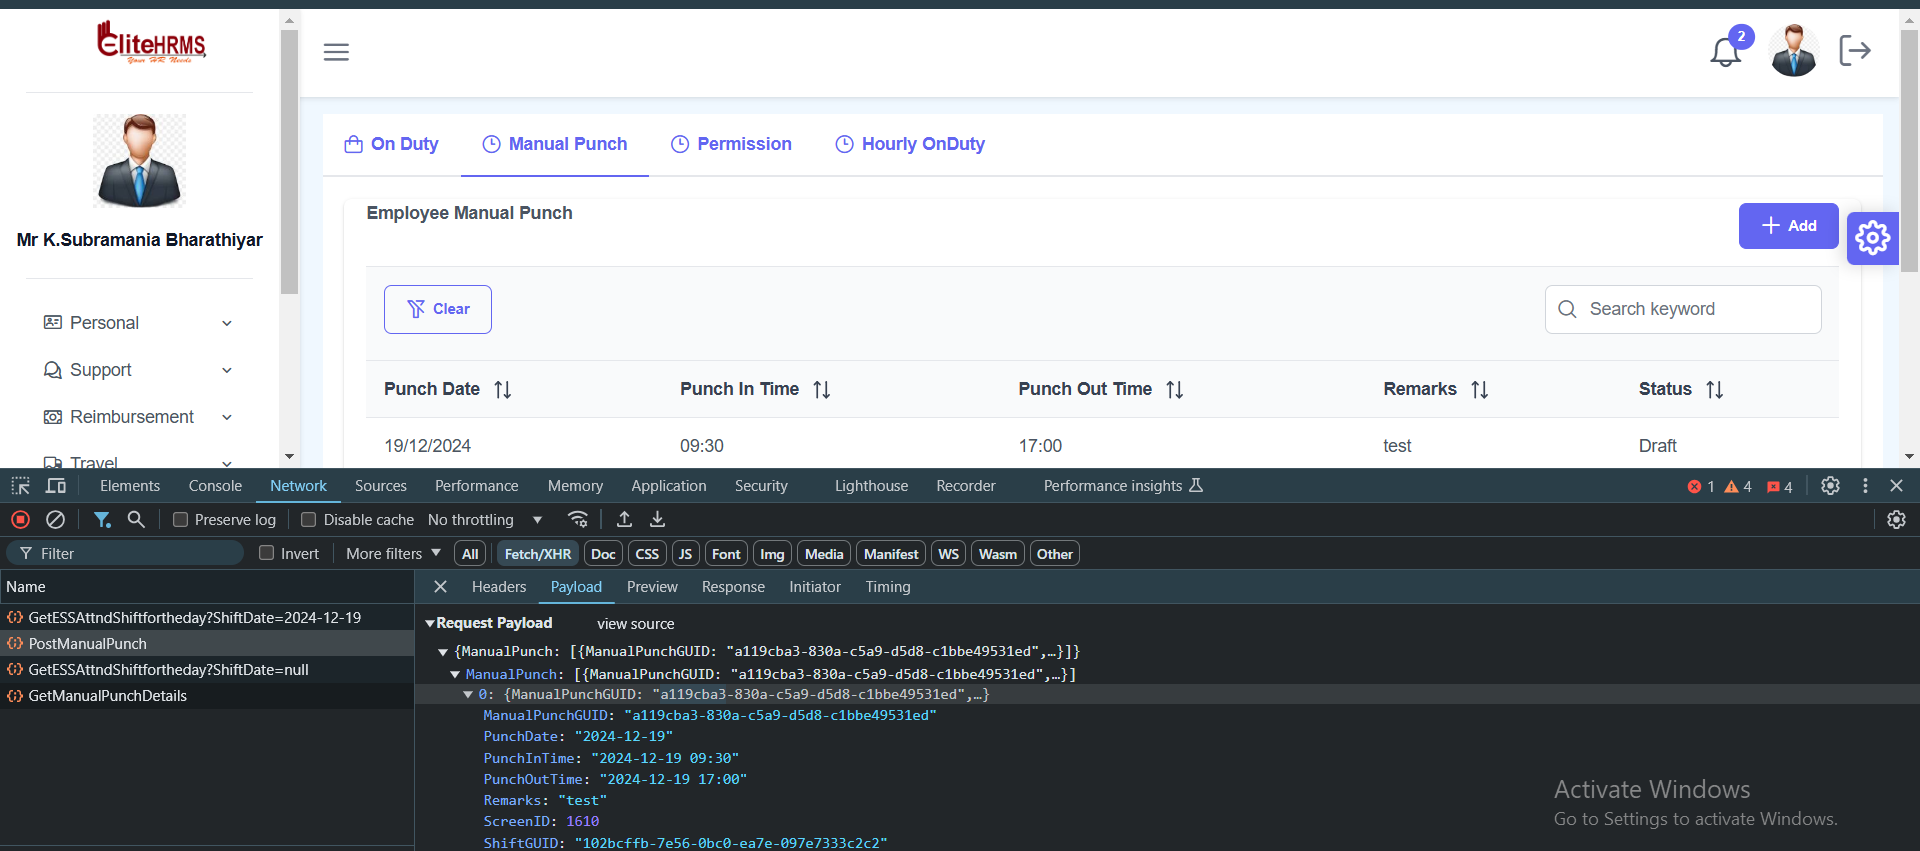Click the Add button

1788,226
